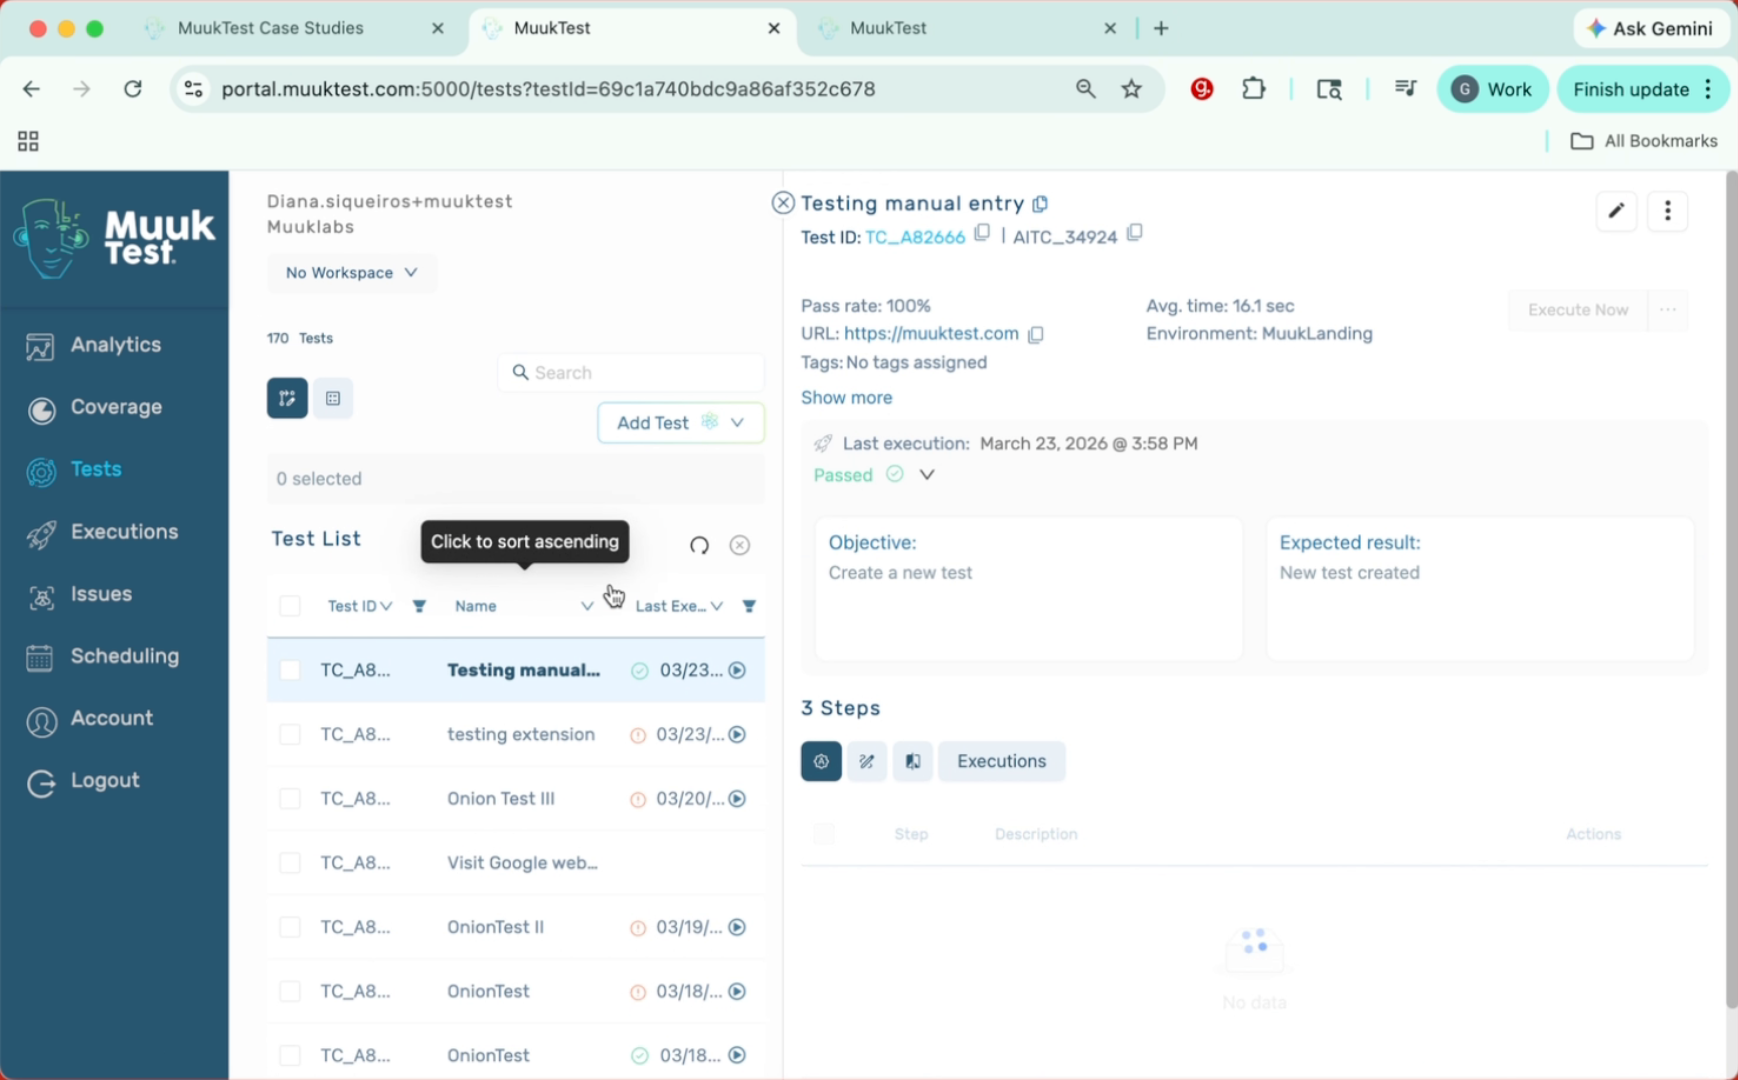Open the Account page
Image resolution: width=1738 pixels, height=1080 pixels.
tap(90, 719)
